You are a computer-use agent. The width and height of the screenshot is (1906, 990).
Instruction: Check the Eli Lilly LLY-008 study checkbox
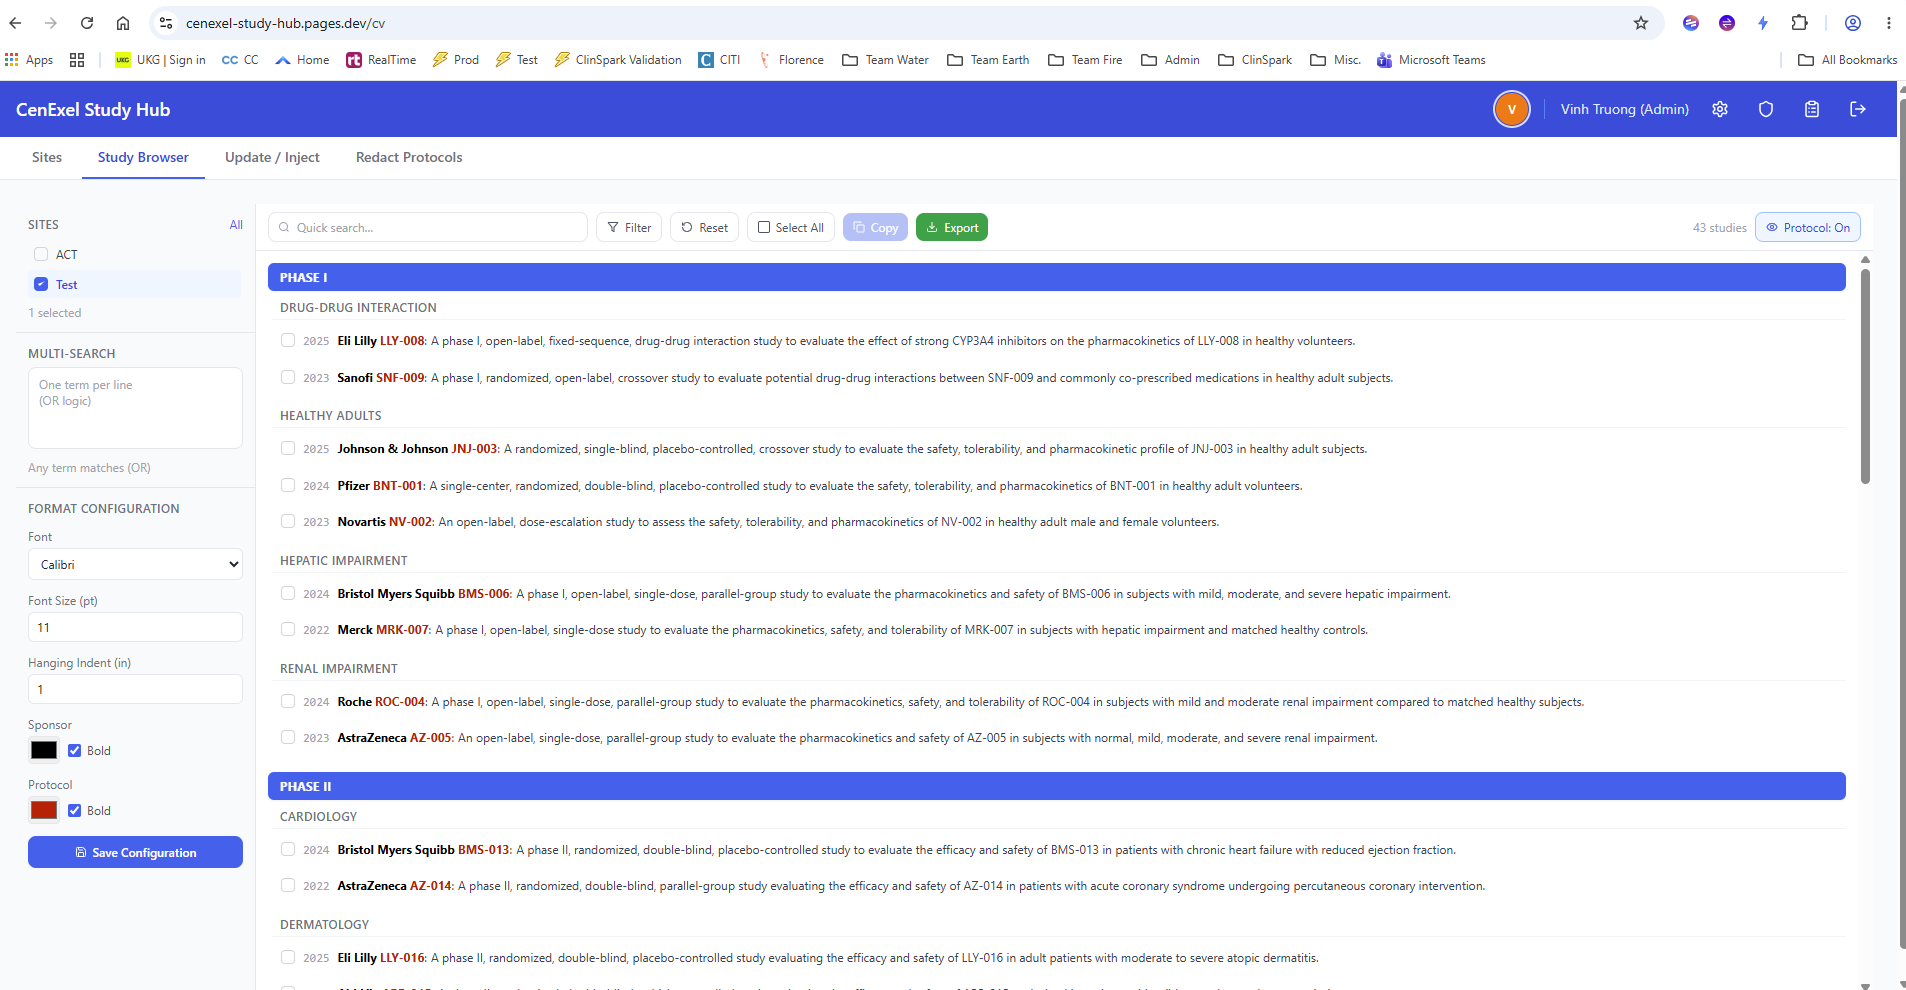(x=288, y=340)
